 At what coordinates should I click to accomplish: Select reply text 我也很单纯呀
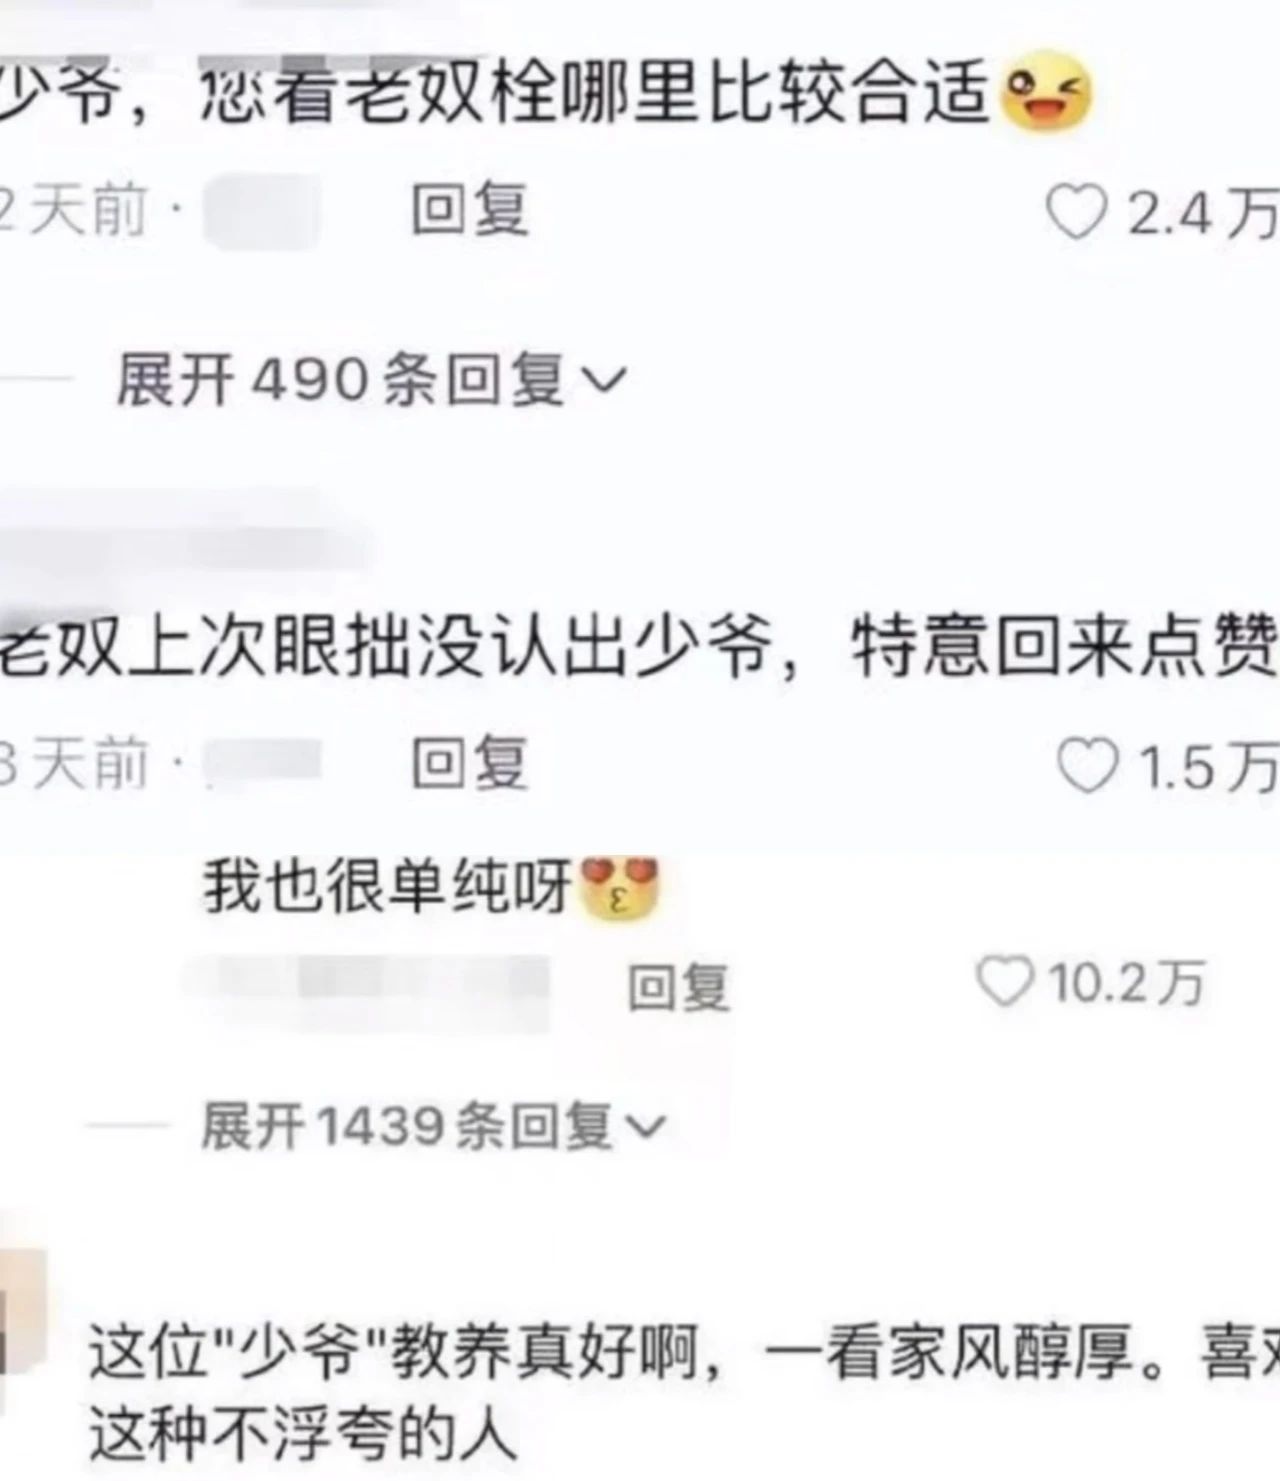[388, 888]
